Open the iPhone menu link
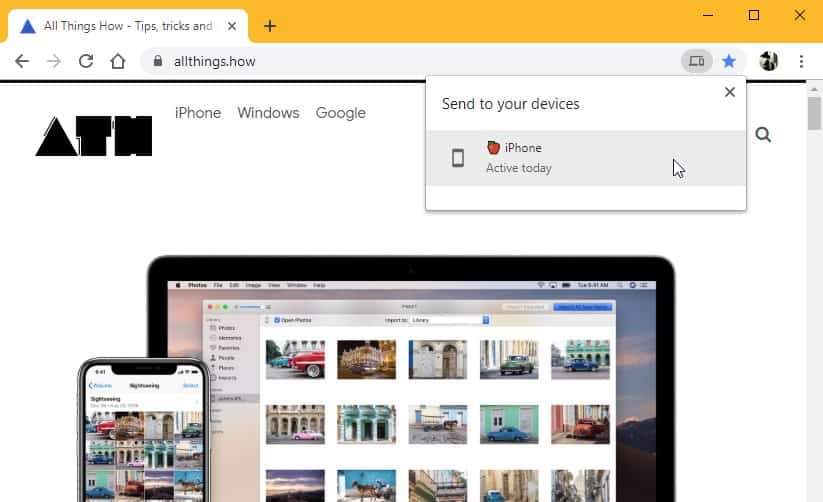The image size is (823, 502). tap(198, 113)
